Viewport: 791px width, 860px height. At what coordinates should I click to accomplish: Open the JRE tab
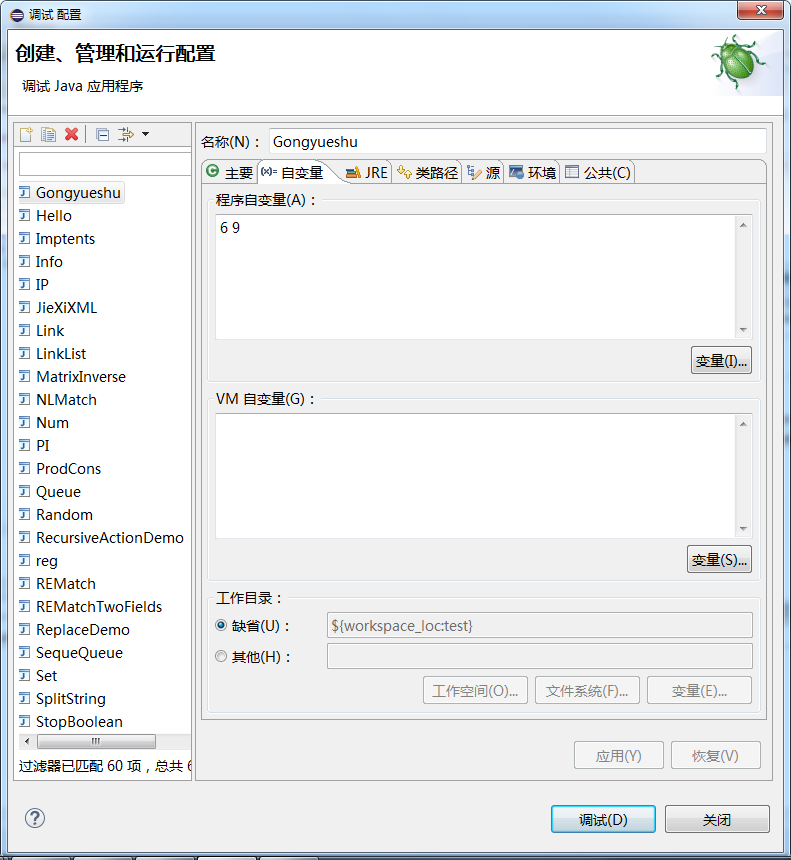click(367, 173)
